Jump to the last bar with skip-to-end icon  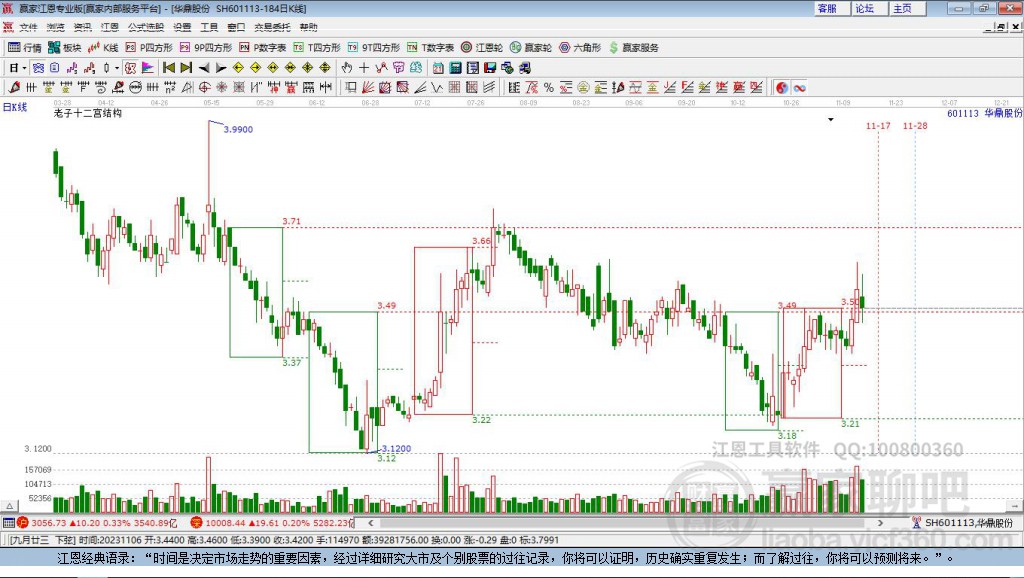pos(186,67)
